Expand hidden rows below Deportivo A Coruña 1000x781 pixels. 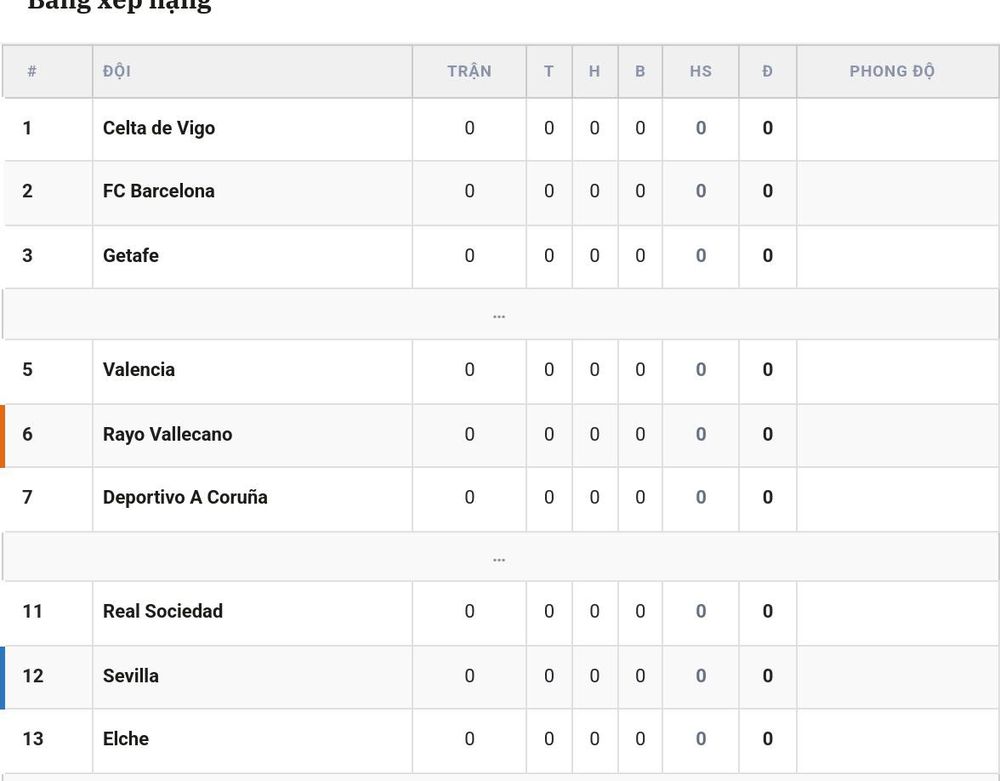pos(500,557)
